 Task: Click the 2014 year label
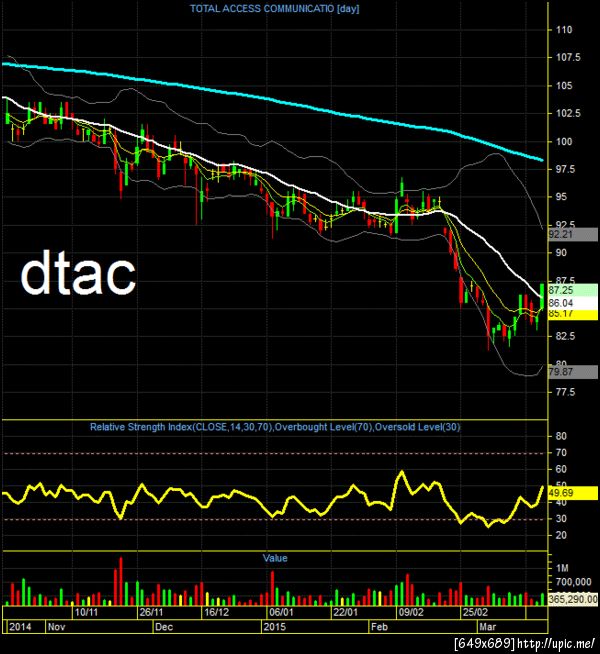point(20,626)
